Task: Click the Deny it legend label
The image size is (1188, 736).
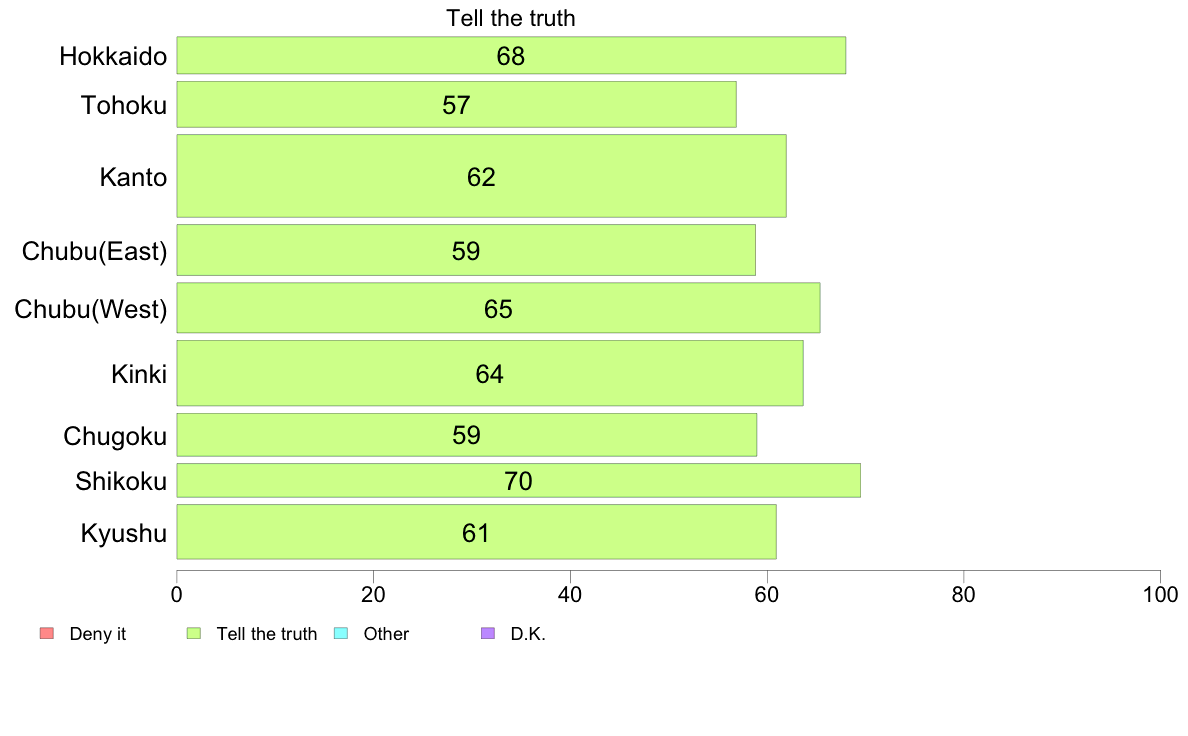Action: 98,634
